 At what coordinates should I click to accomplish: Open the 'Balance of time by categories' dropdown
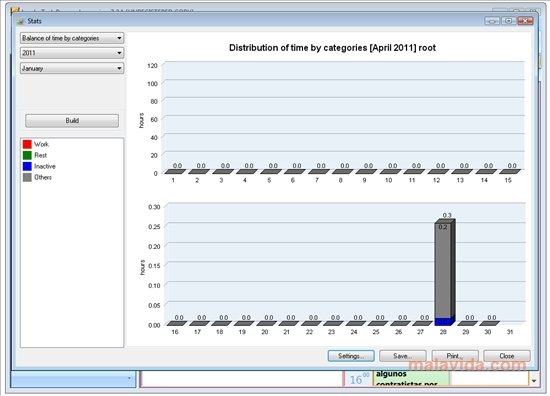click(x=72, y=38)
